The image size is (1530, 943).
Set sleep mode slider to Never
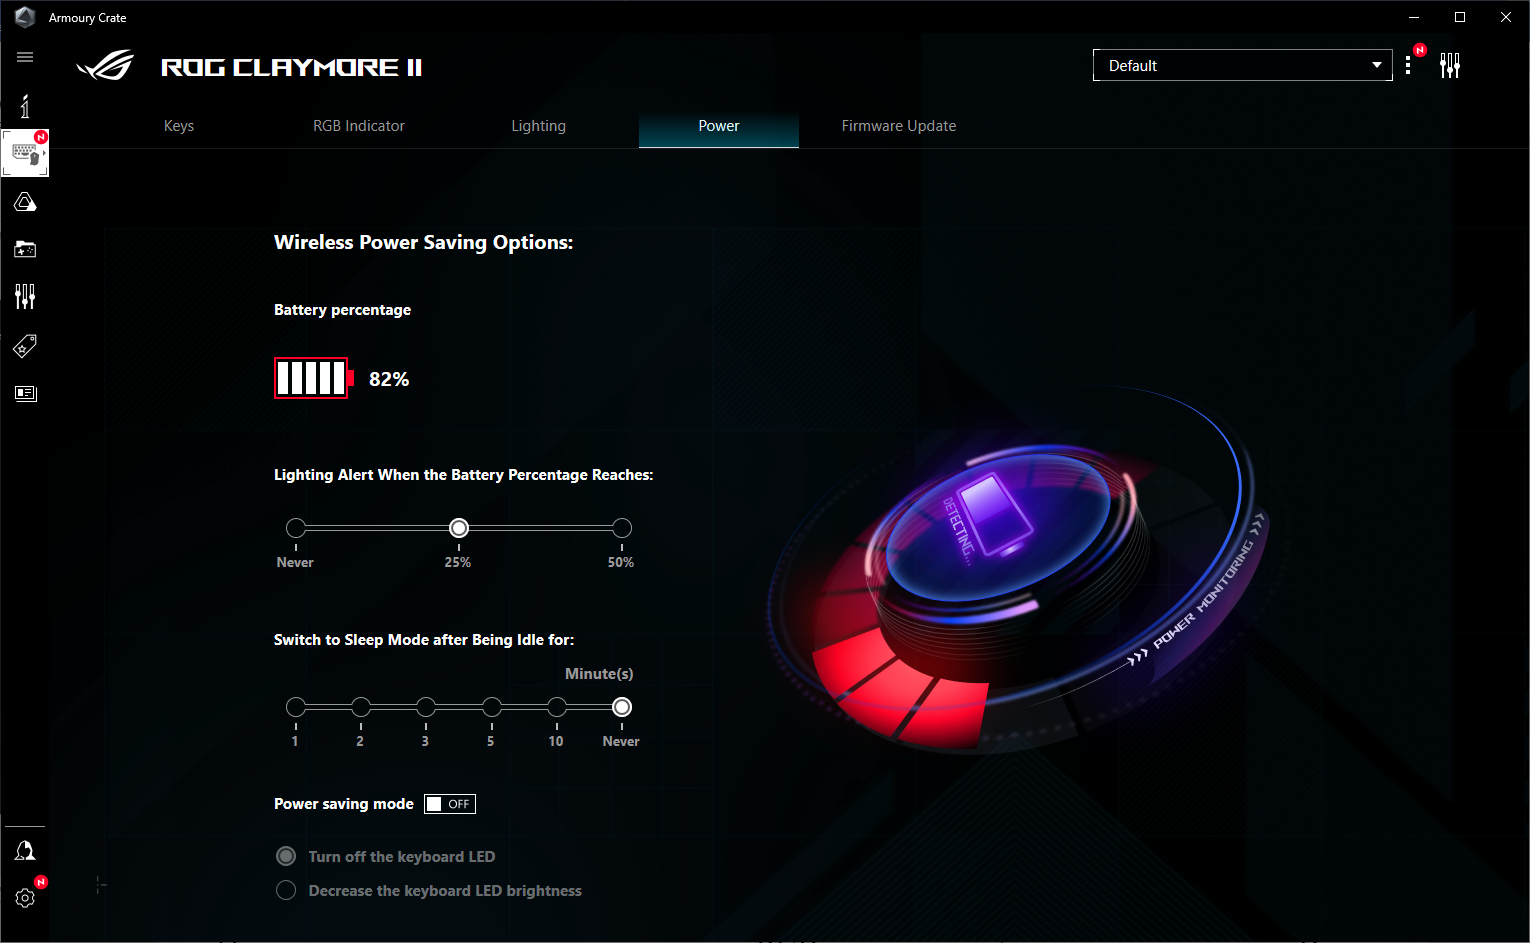(622, 707)
